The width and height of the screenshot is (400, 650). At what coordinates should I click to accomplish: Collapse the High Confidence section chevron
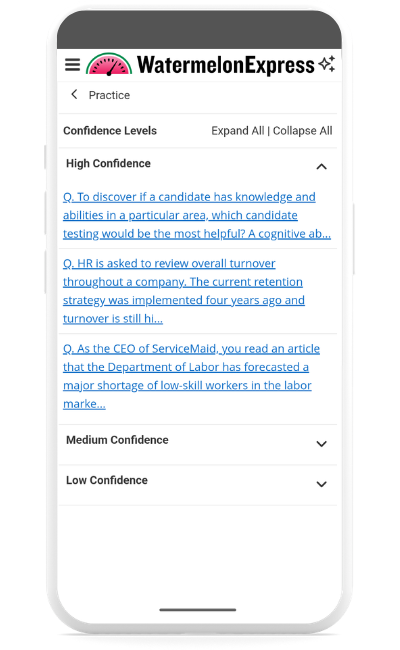(x=321, y=167)
